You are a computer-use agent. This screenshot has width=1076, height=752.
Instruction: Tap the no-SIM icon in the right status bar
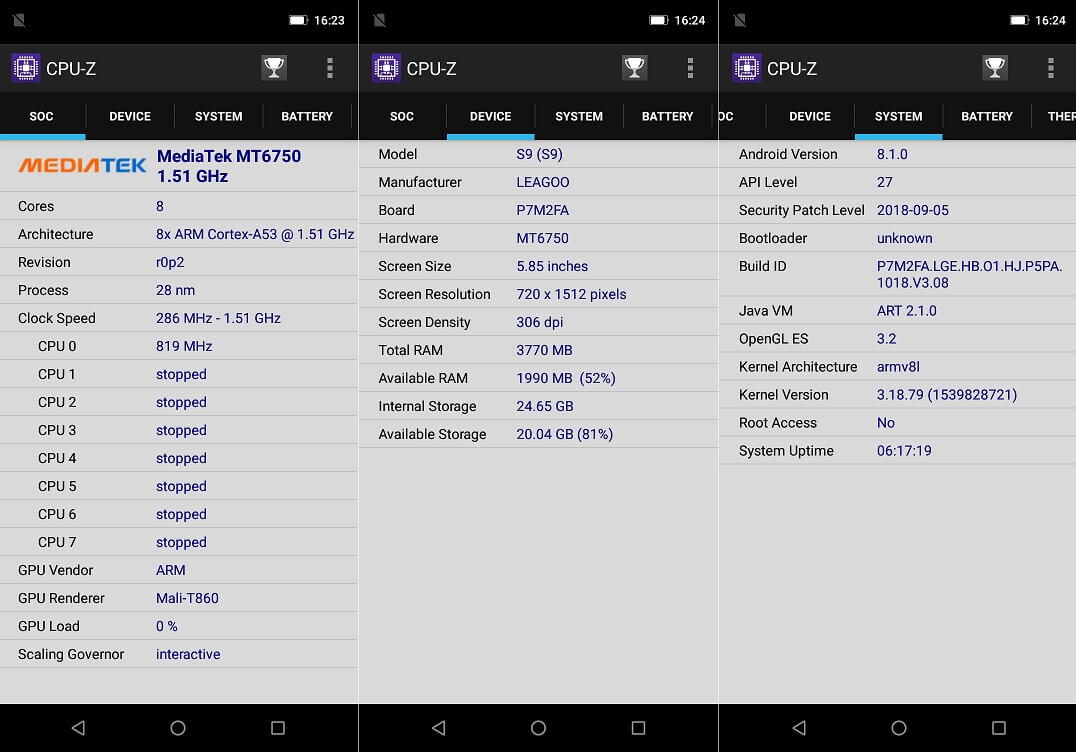click(x=740, y=20)
